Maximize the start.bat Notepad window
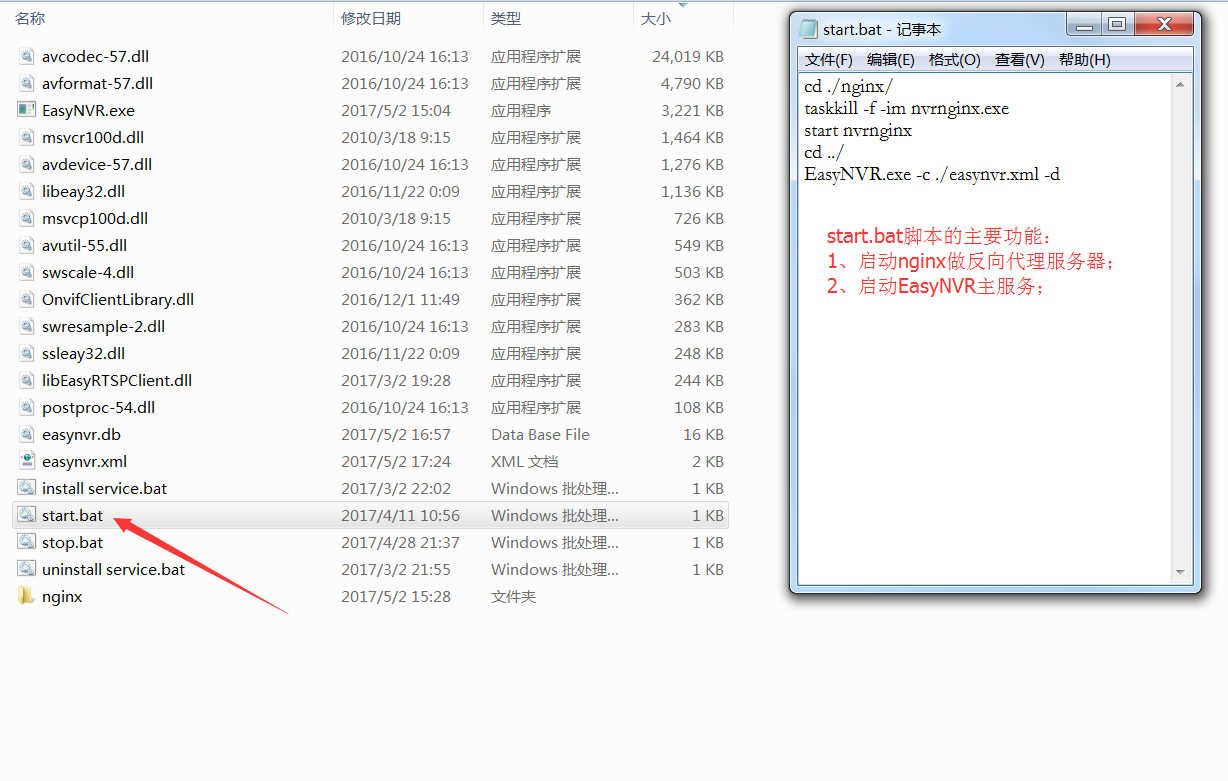The height and width of the screenshot is (781, 1228). (1117, 25)
